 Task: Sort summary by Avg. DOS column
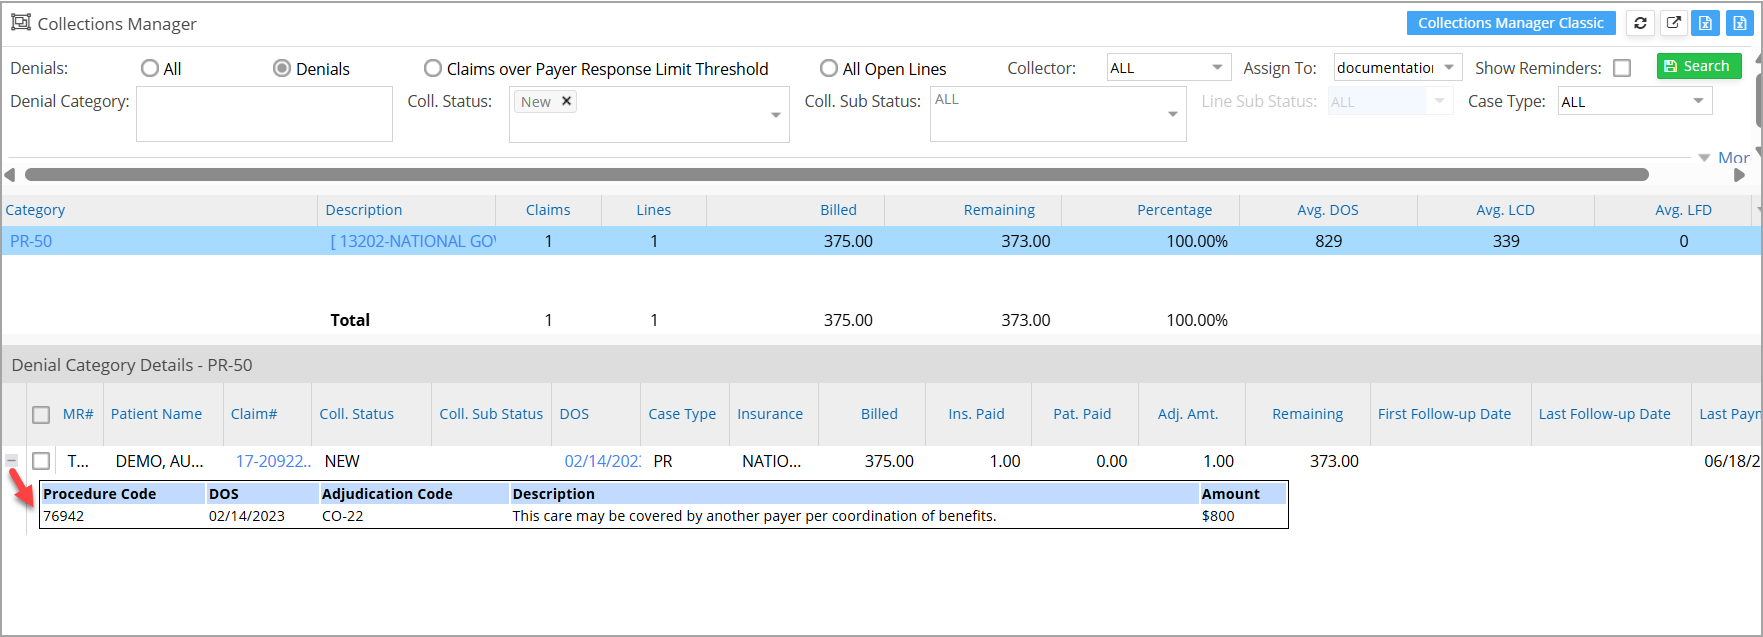[1328, 210]
